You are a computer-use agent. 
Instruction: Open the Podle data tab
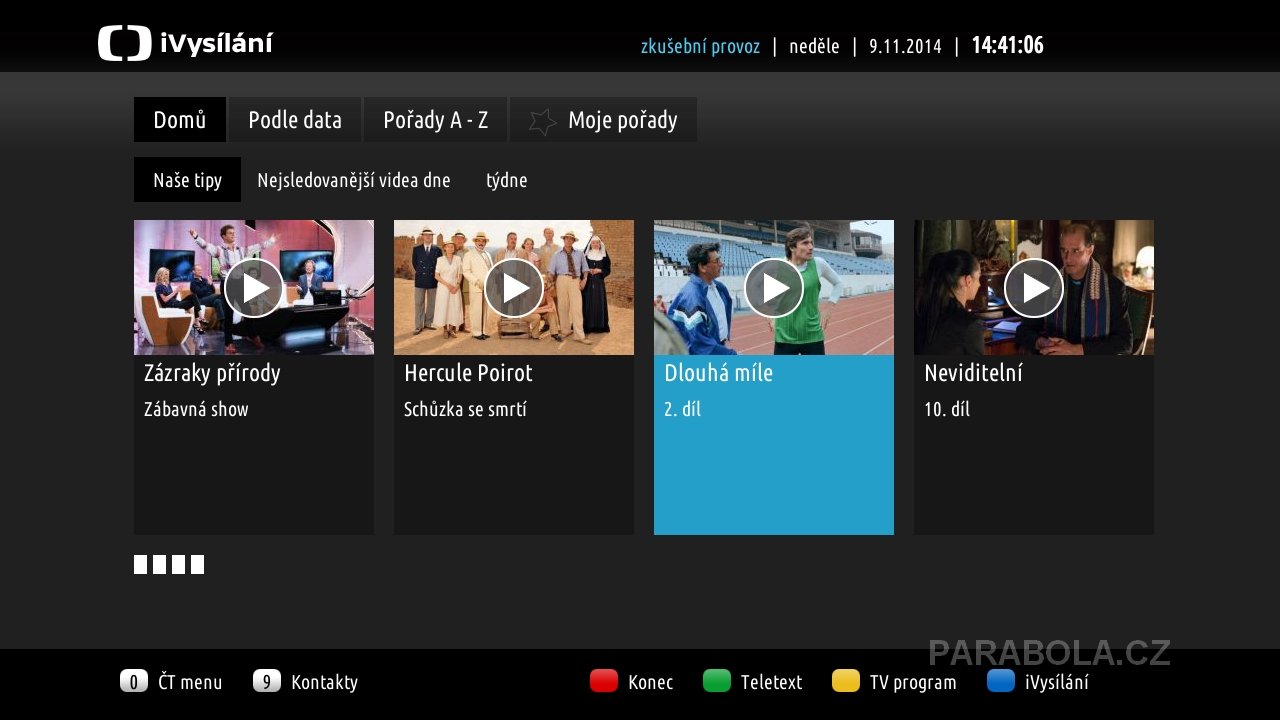[x=295, y=120]
